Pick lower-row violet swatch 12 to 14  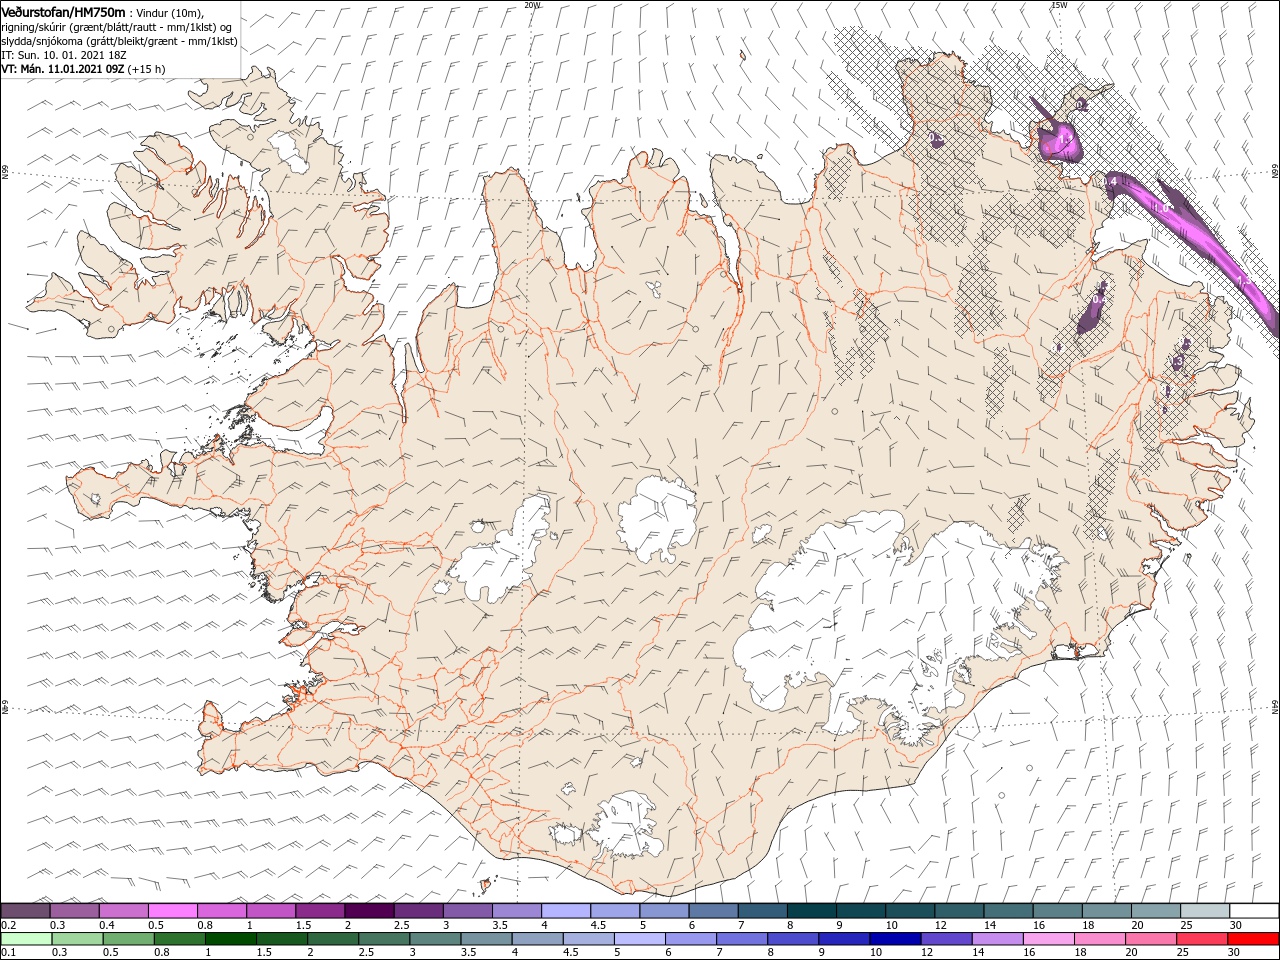click(946, 939)
